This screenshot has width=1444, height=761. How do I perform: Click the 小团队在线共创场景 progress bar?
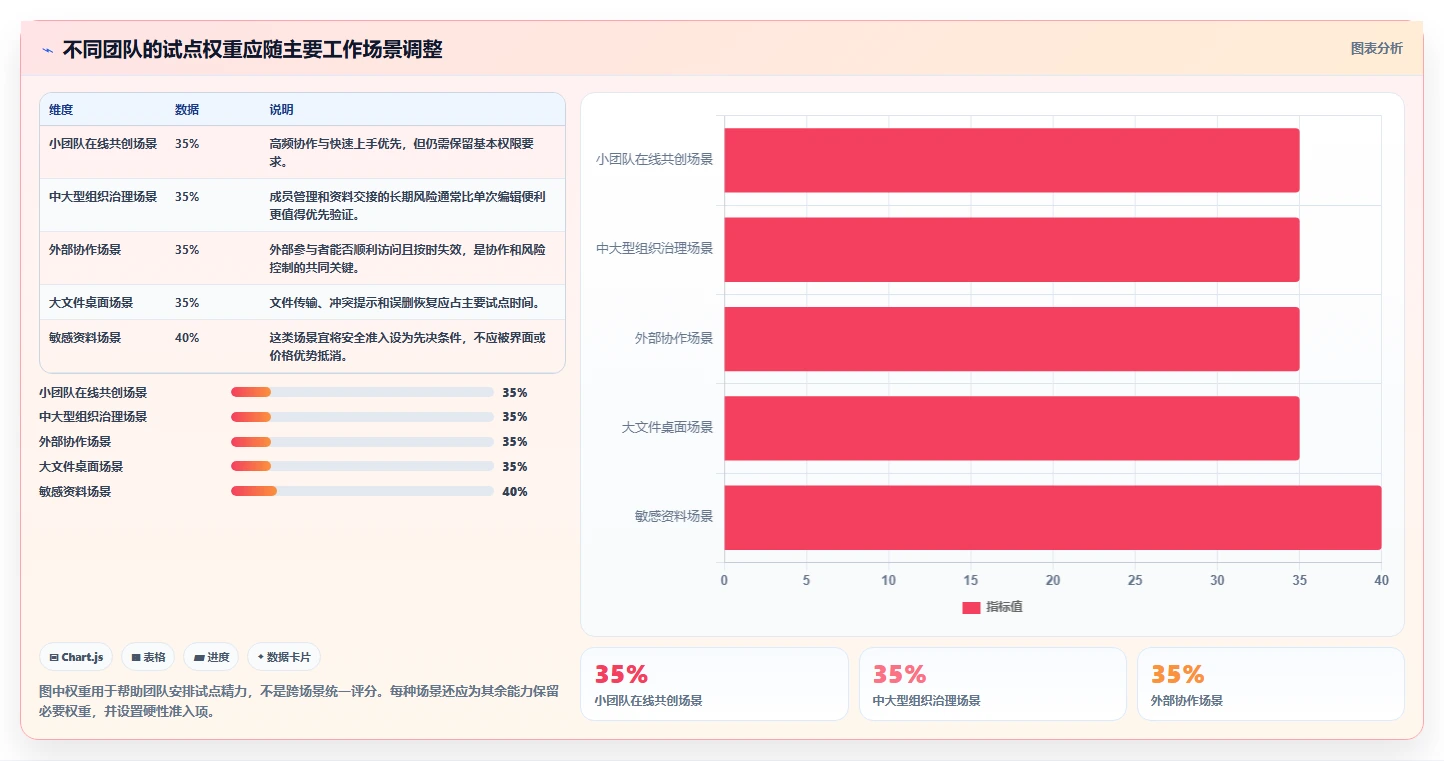[x=362, y=392]
